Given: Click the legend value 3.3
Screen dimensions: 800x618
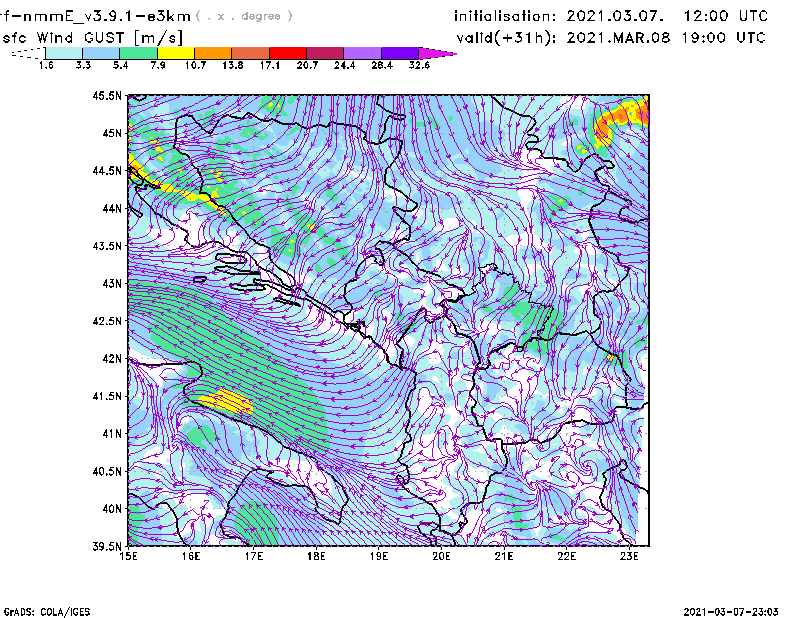Looking at the screenshot, I should click(83, 65).
